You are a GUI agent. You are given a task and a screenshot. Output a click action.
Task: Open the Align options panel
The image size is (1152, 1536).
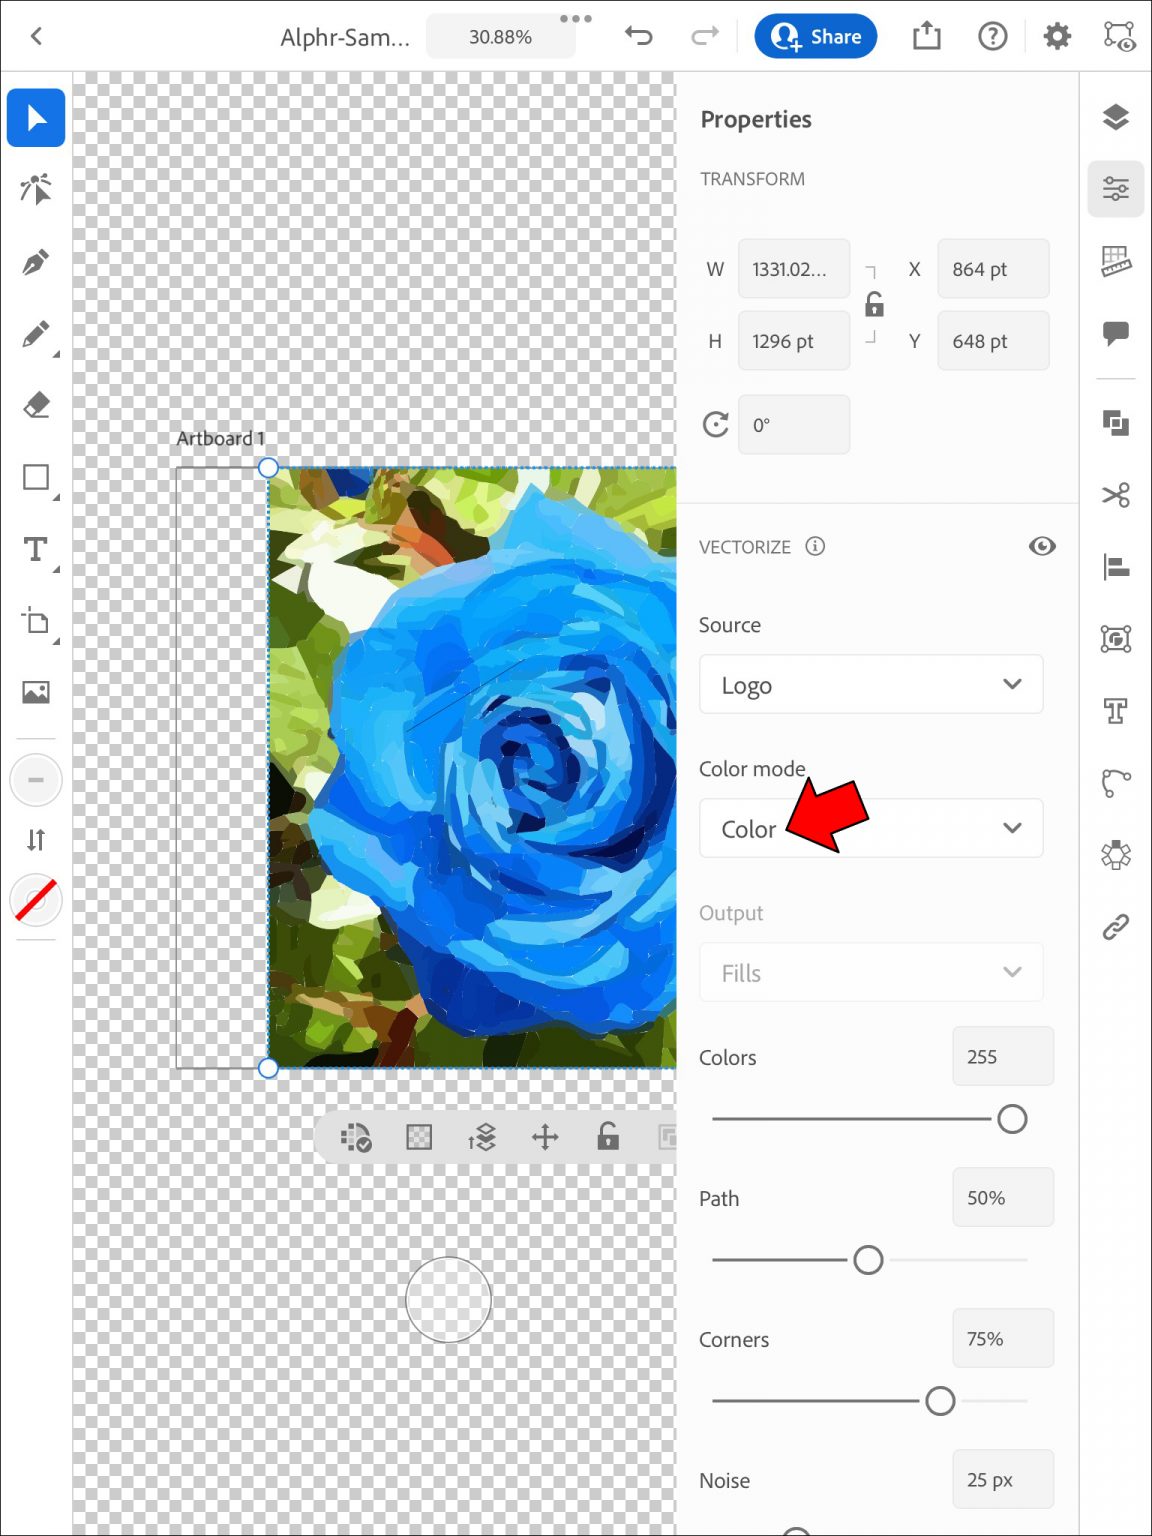point(1116,568)
